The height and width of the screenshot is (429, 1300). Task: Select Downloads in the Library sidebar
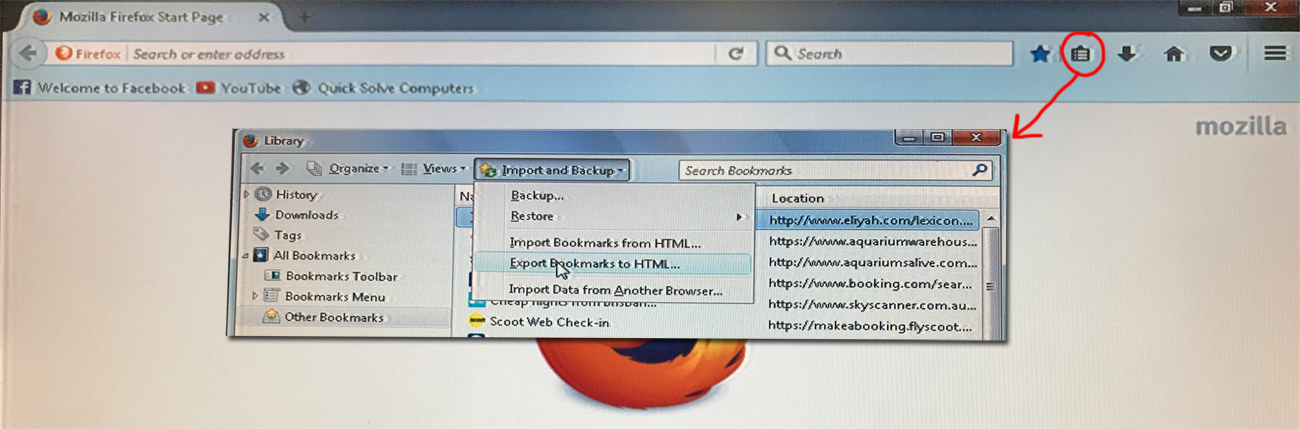pos(297,215)
